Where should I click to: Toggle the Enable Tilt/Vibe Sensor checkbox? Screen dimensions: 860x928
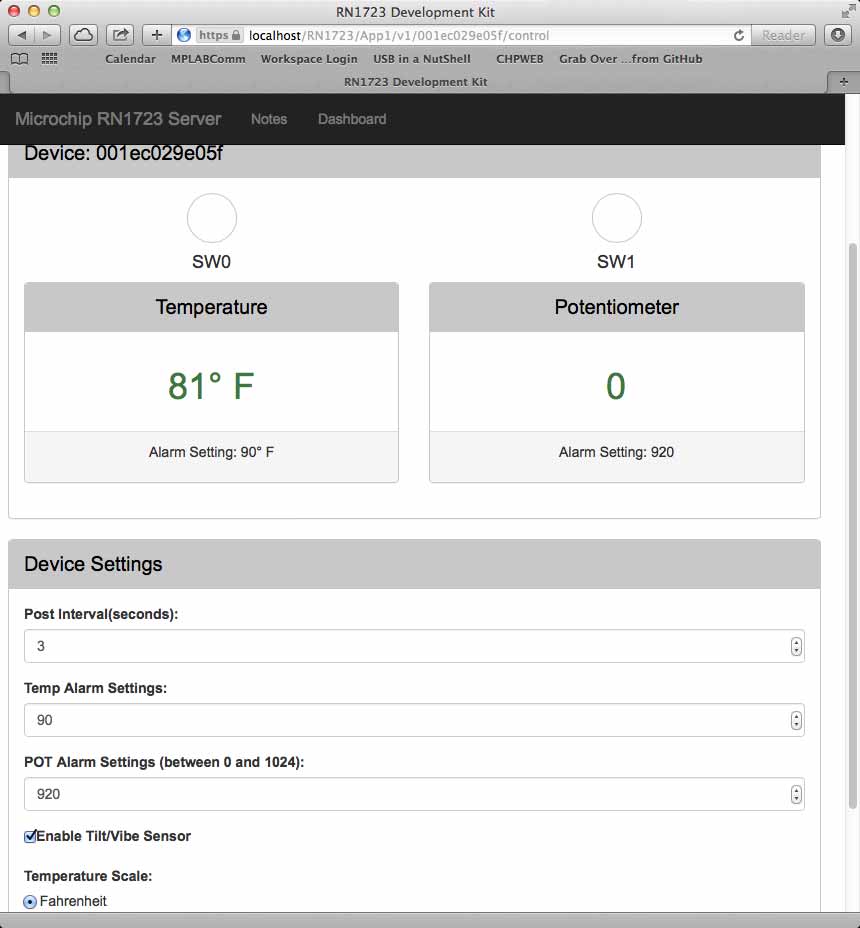tap(31, 836)
